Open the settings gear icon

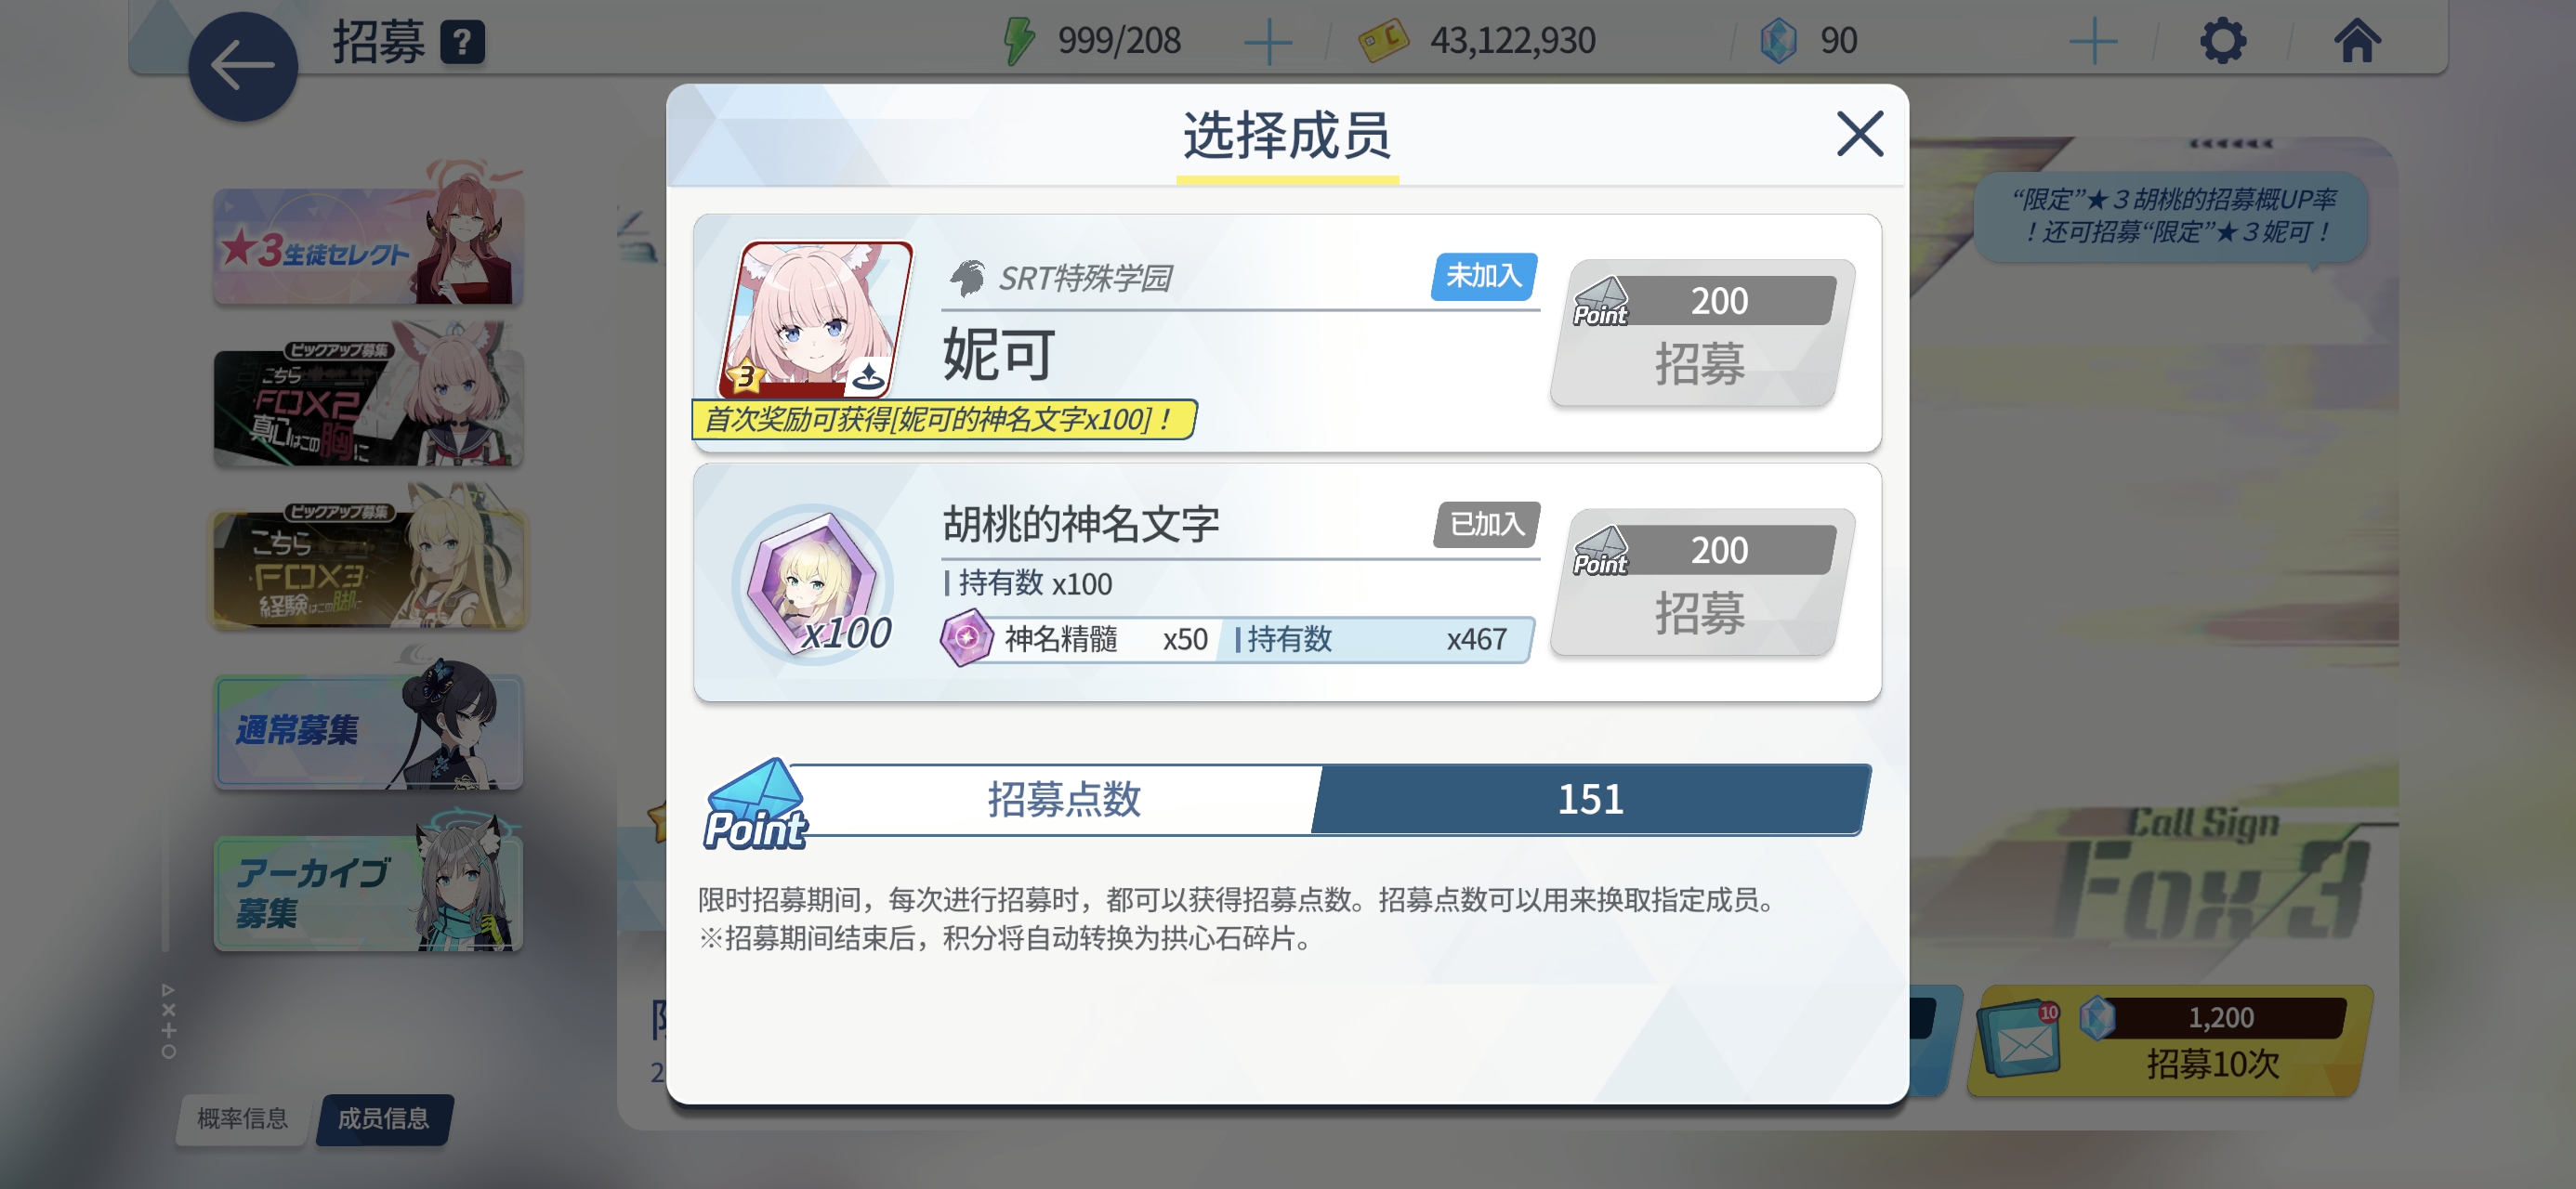coord(2222,41)
